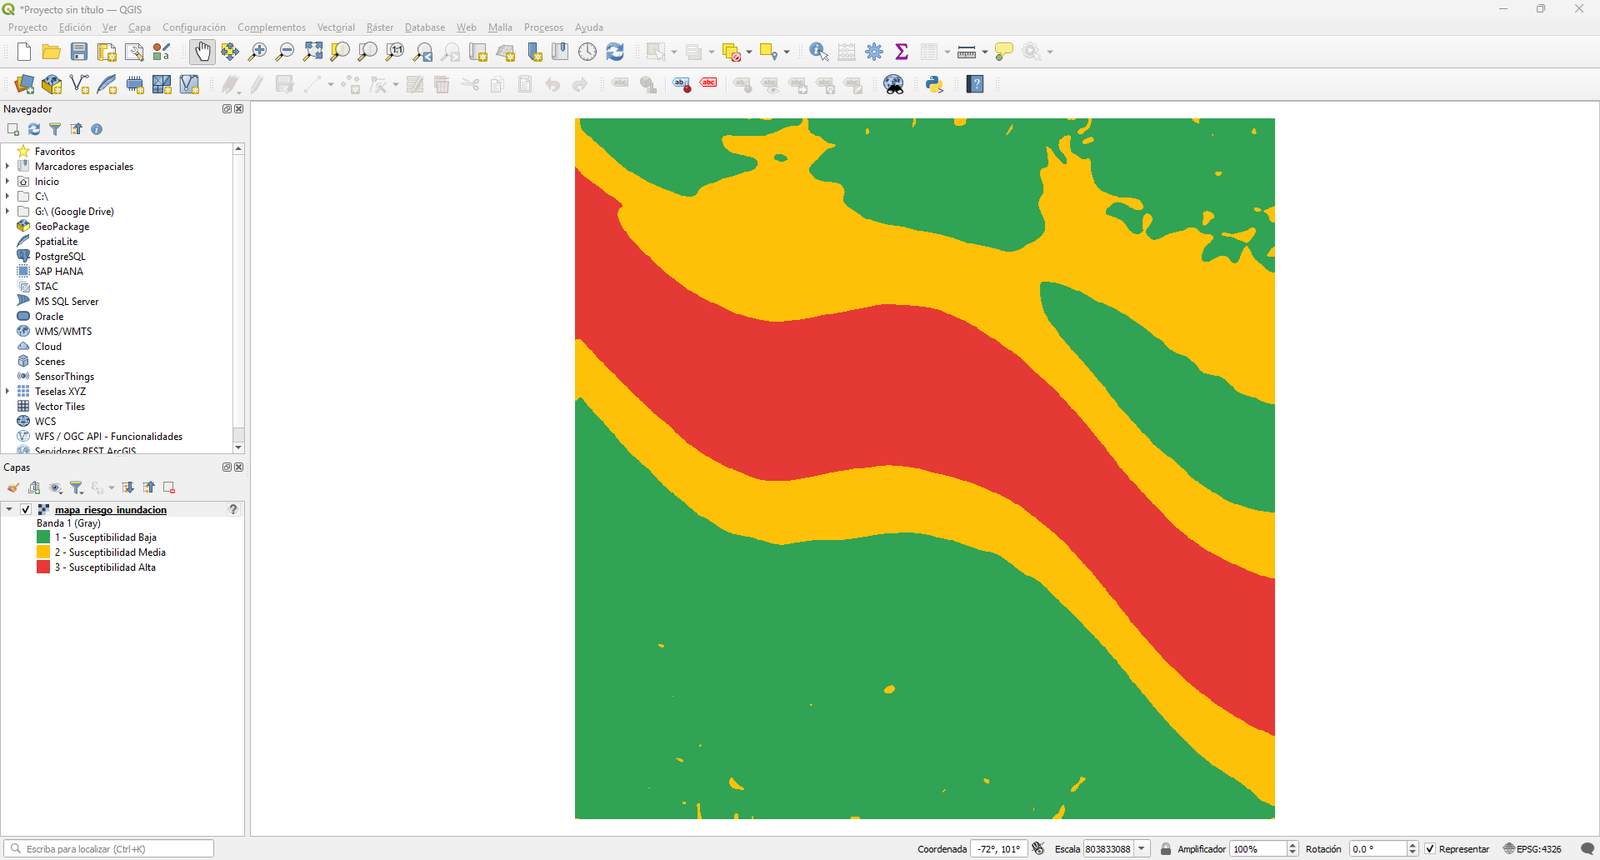Open the Messages log icon in status bar
1600x860 pixels.
tap(1587, 849)
